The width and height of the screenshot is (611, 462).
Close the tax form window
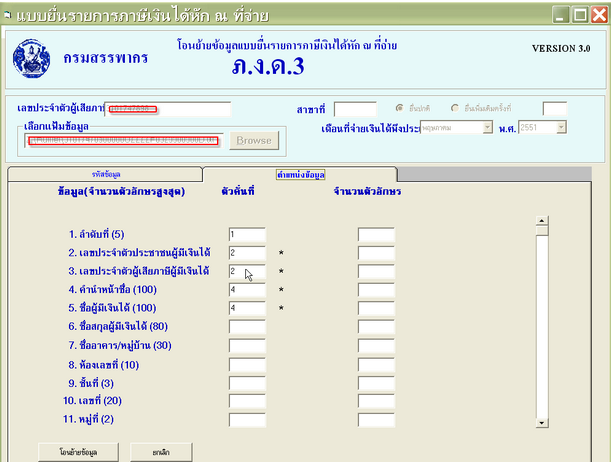pos(599,15)
